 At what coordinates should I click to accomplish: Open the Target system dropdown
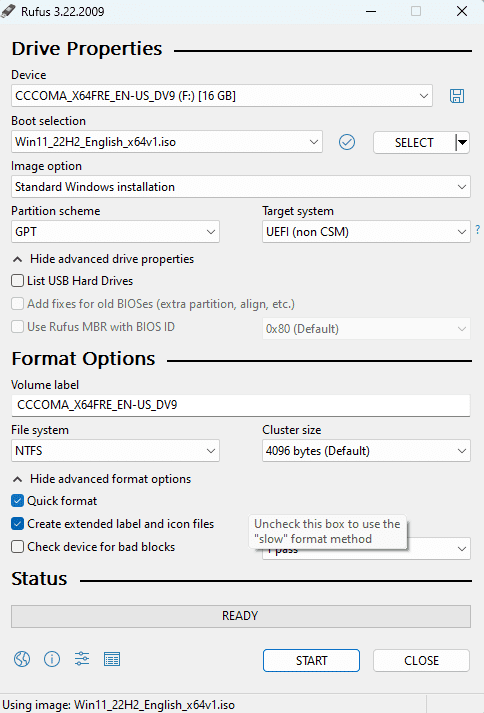point(366,232)
